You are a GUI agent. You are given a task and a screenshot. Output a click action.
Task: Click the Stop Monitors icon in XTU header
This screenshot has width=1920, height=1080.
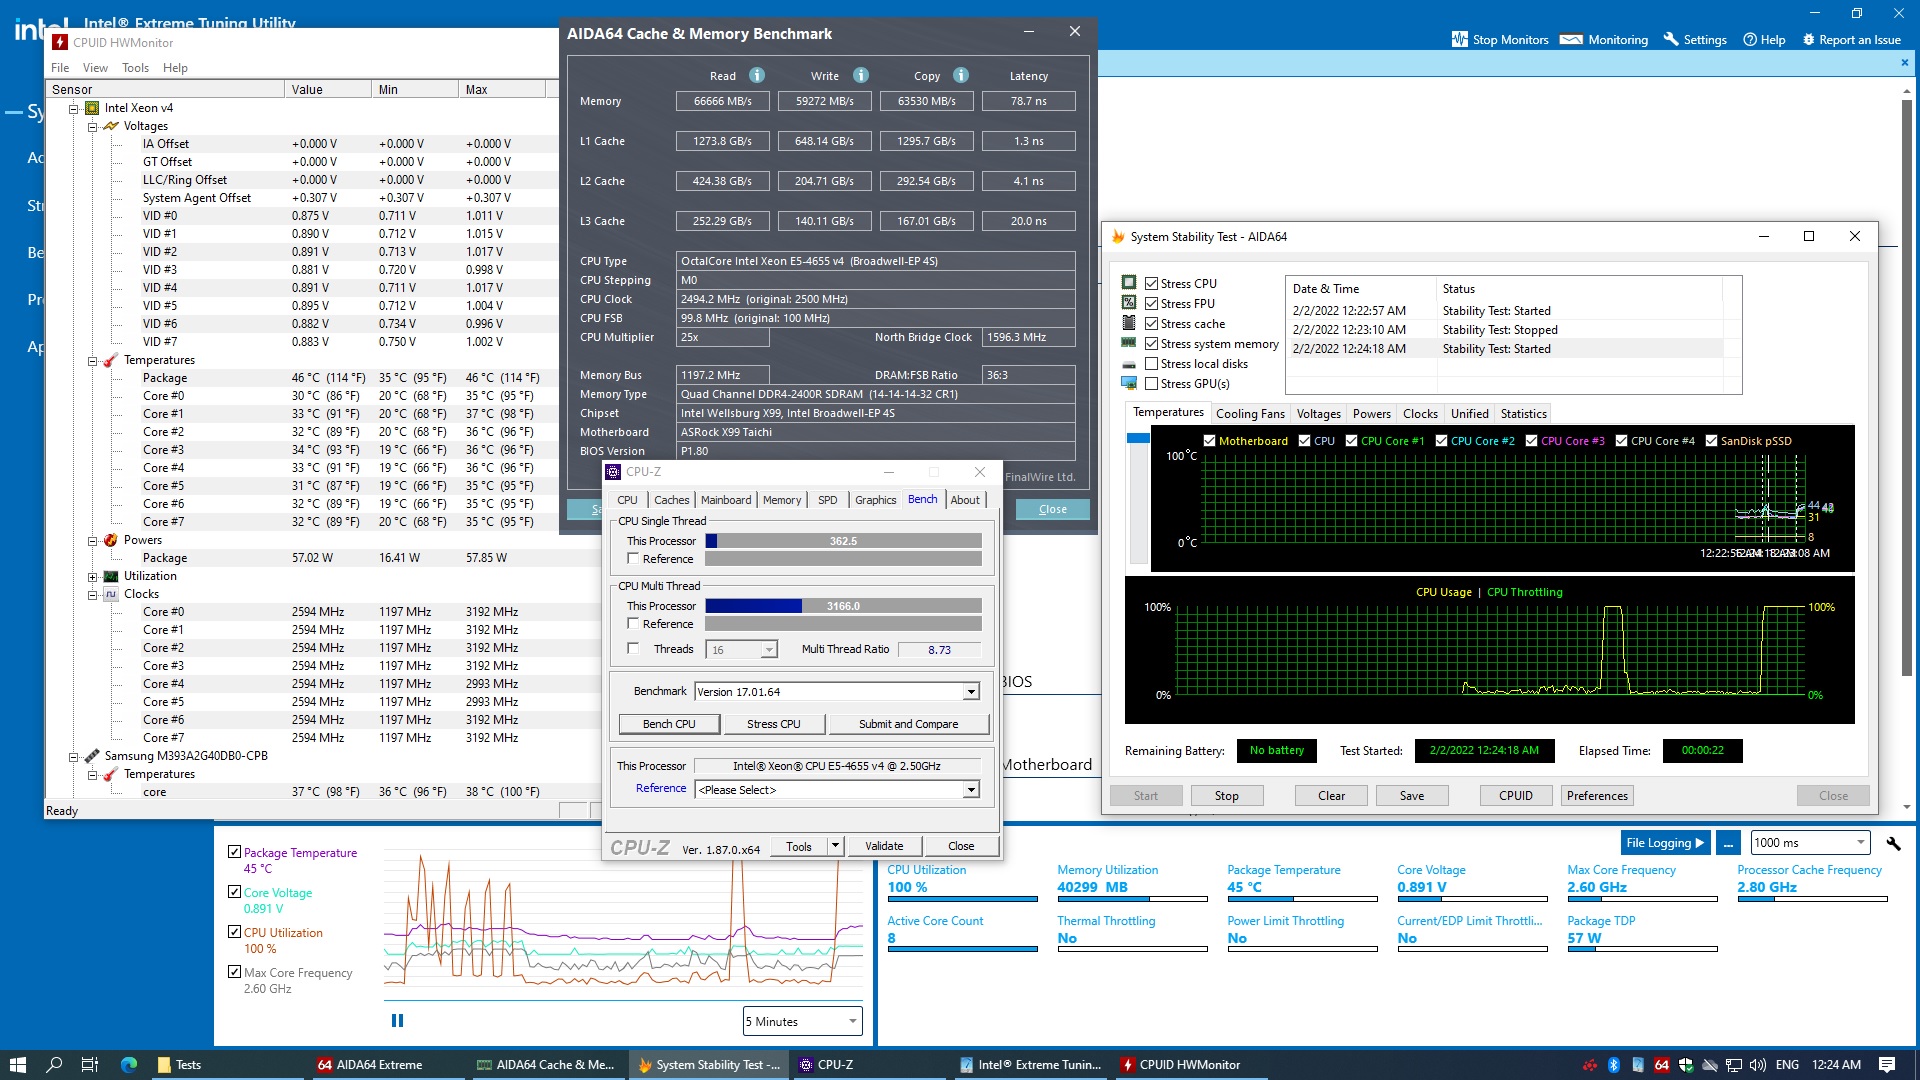(x=1460, y=39)
